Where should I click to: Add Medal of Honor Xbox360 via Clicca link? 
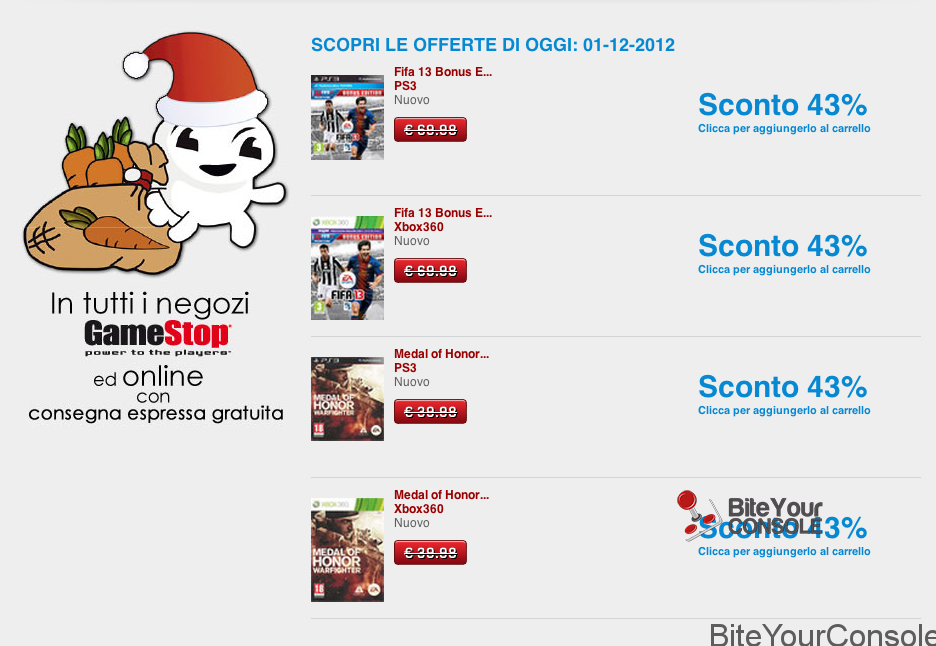pos(784,551)
